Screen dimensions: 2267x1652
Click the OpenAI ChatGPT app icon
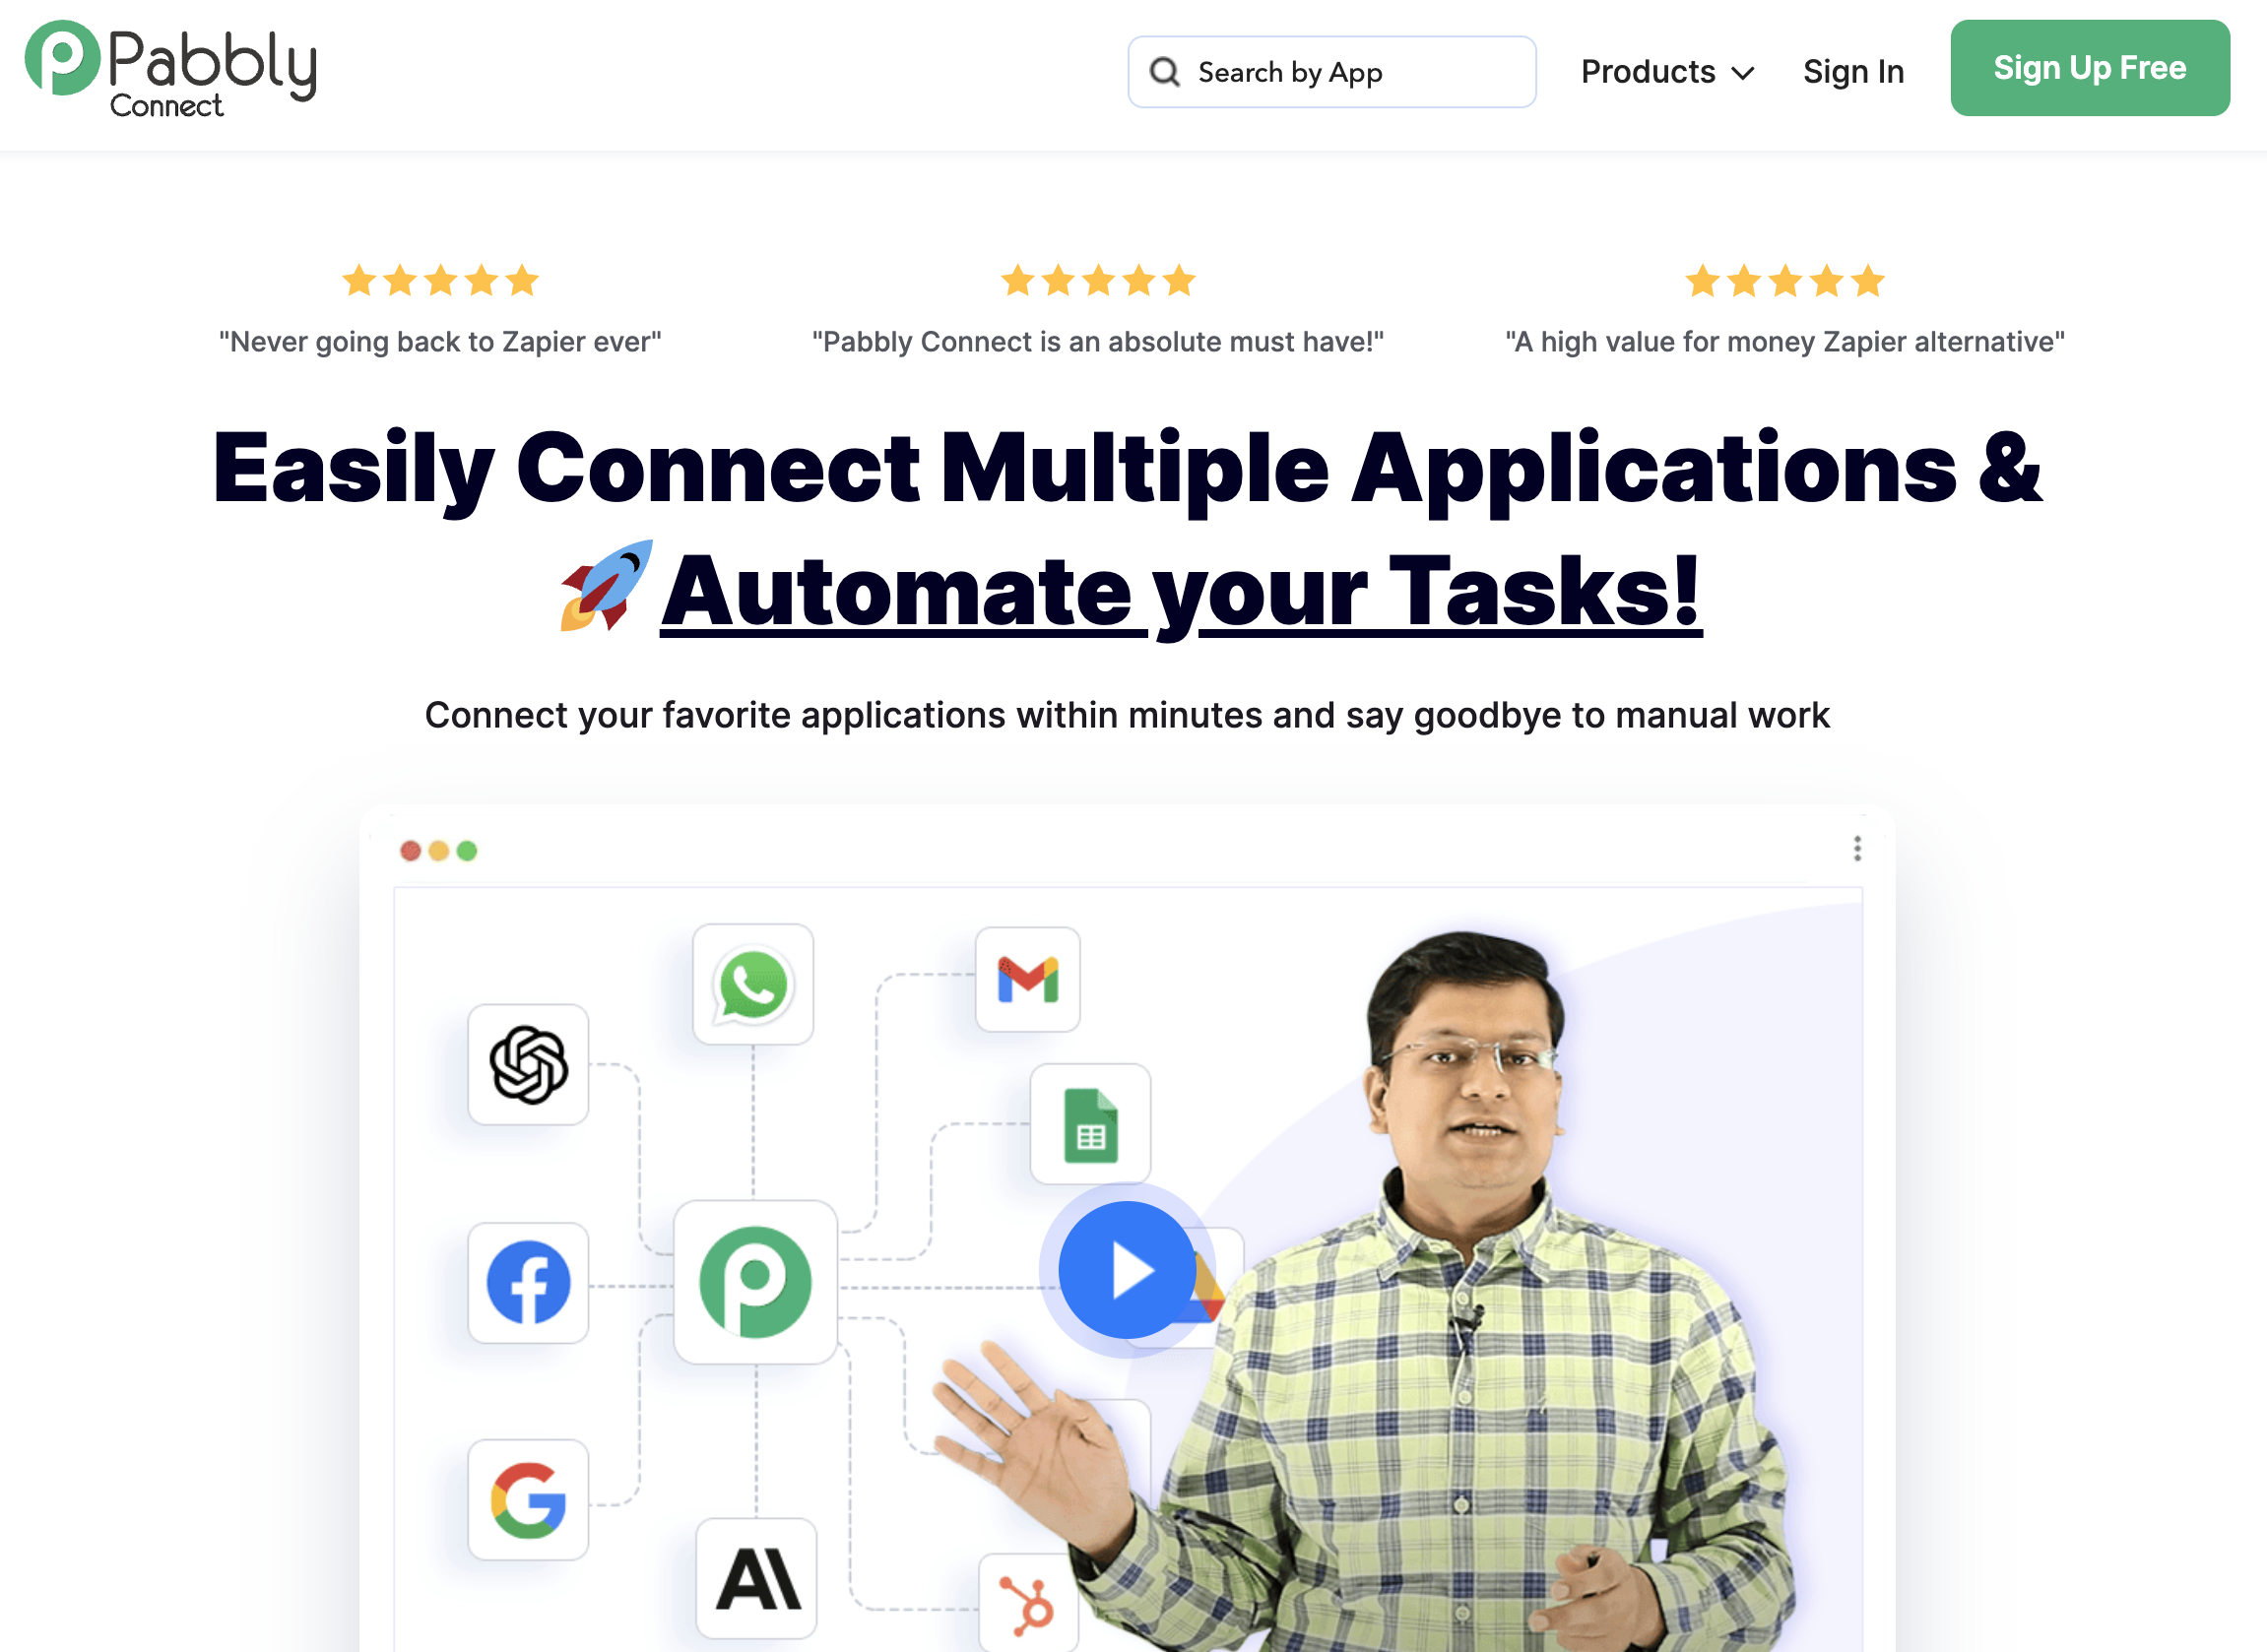528,1064
